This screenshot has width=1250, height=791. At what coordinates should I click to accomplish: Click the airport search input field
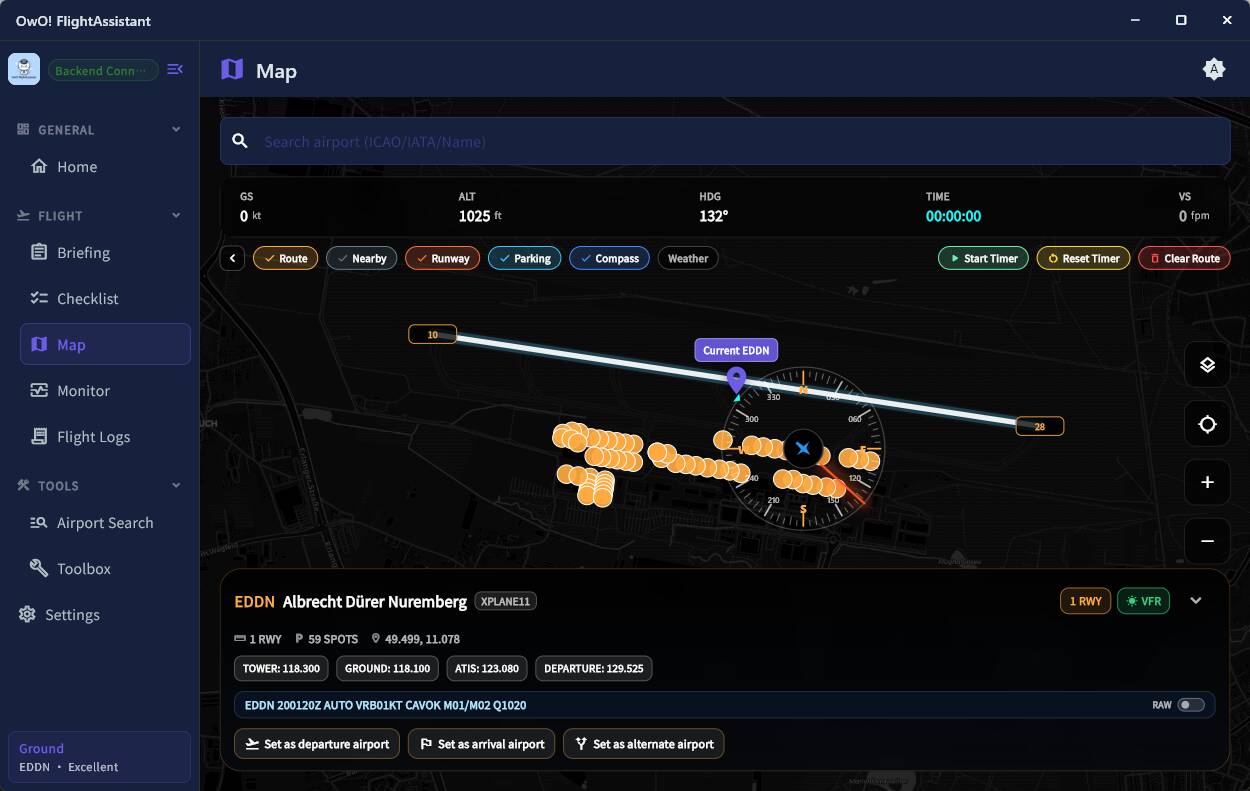click(725, 141)
